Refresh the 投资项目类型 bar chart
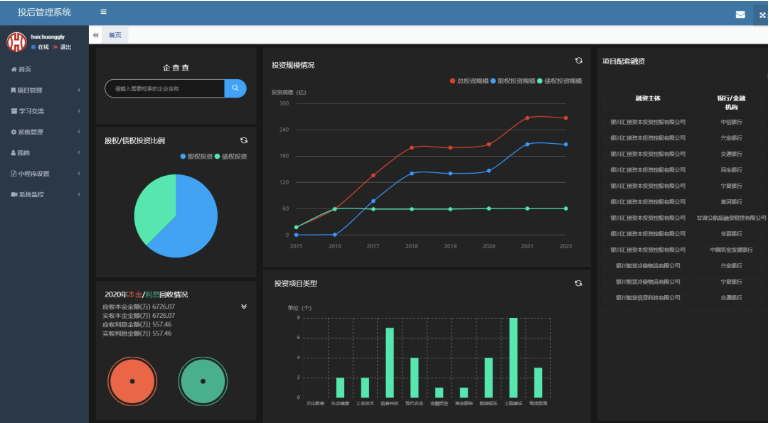The height and width of the screenshot is (423, 769). [x=578, y=283]
